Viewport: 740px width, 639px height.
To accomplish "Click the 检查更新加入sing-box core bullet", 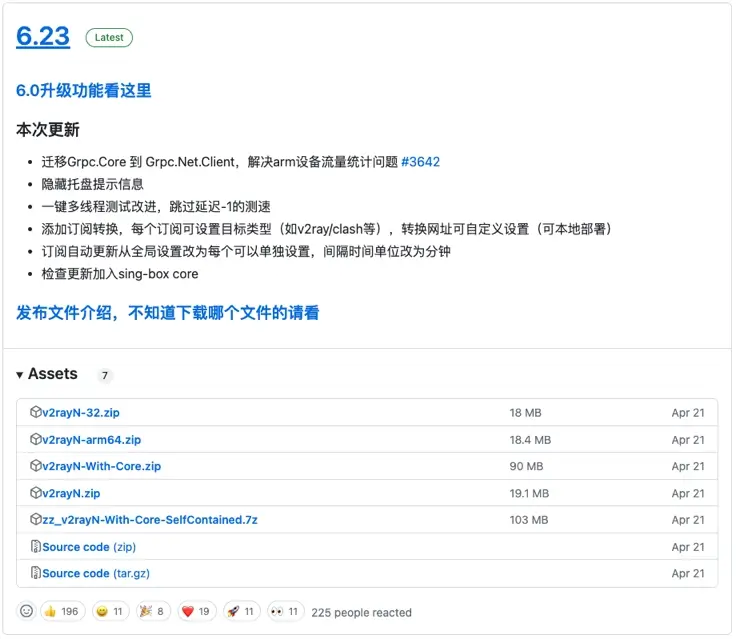I will (120, 274).
